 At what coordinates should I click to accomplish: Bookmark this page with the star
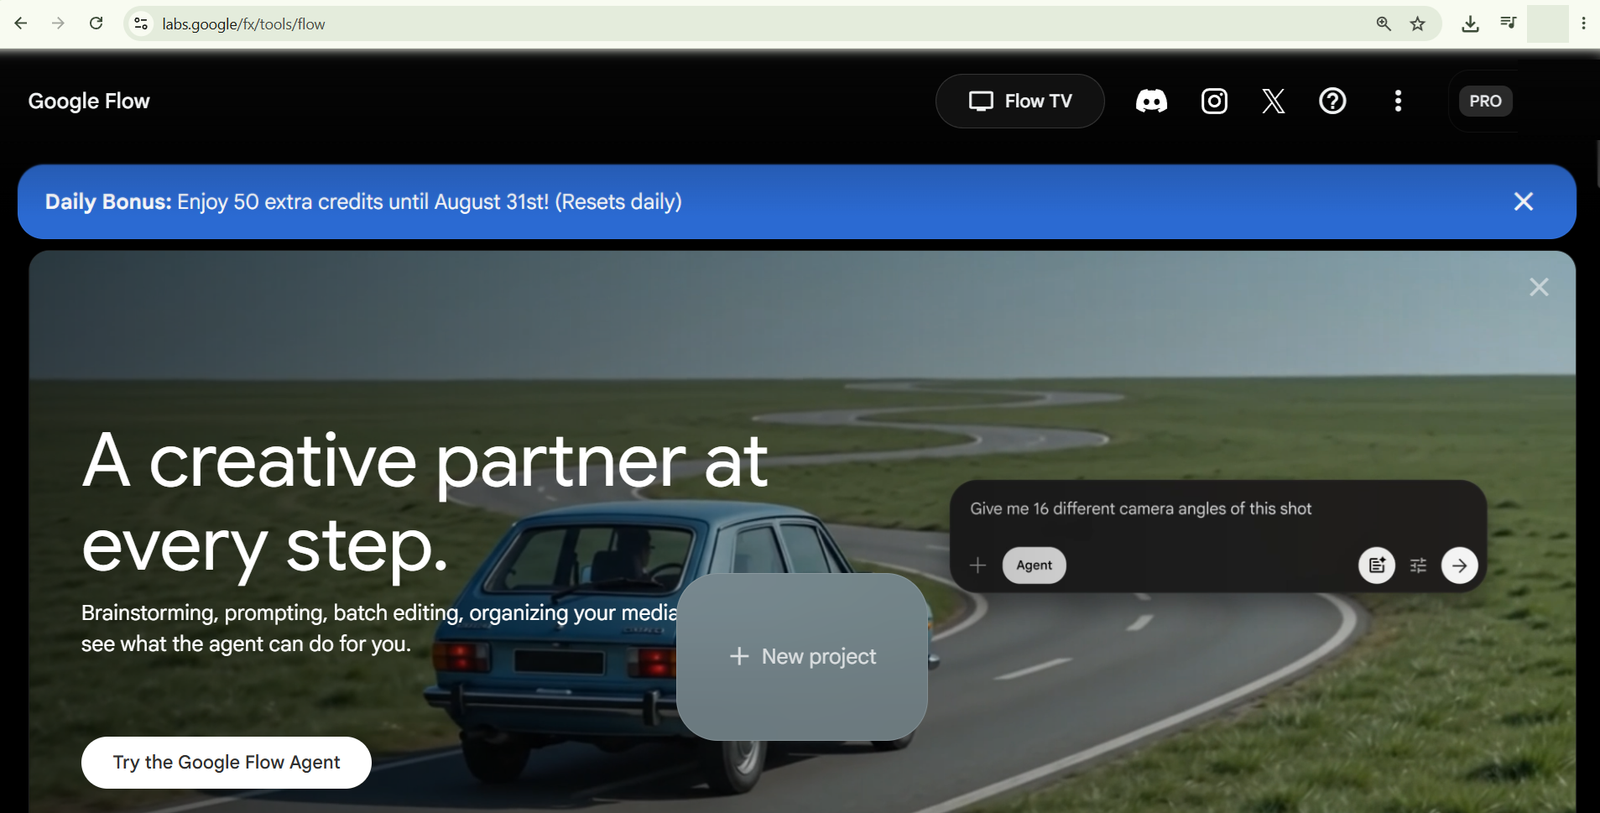tap(1417, 24)
